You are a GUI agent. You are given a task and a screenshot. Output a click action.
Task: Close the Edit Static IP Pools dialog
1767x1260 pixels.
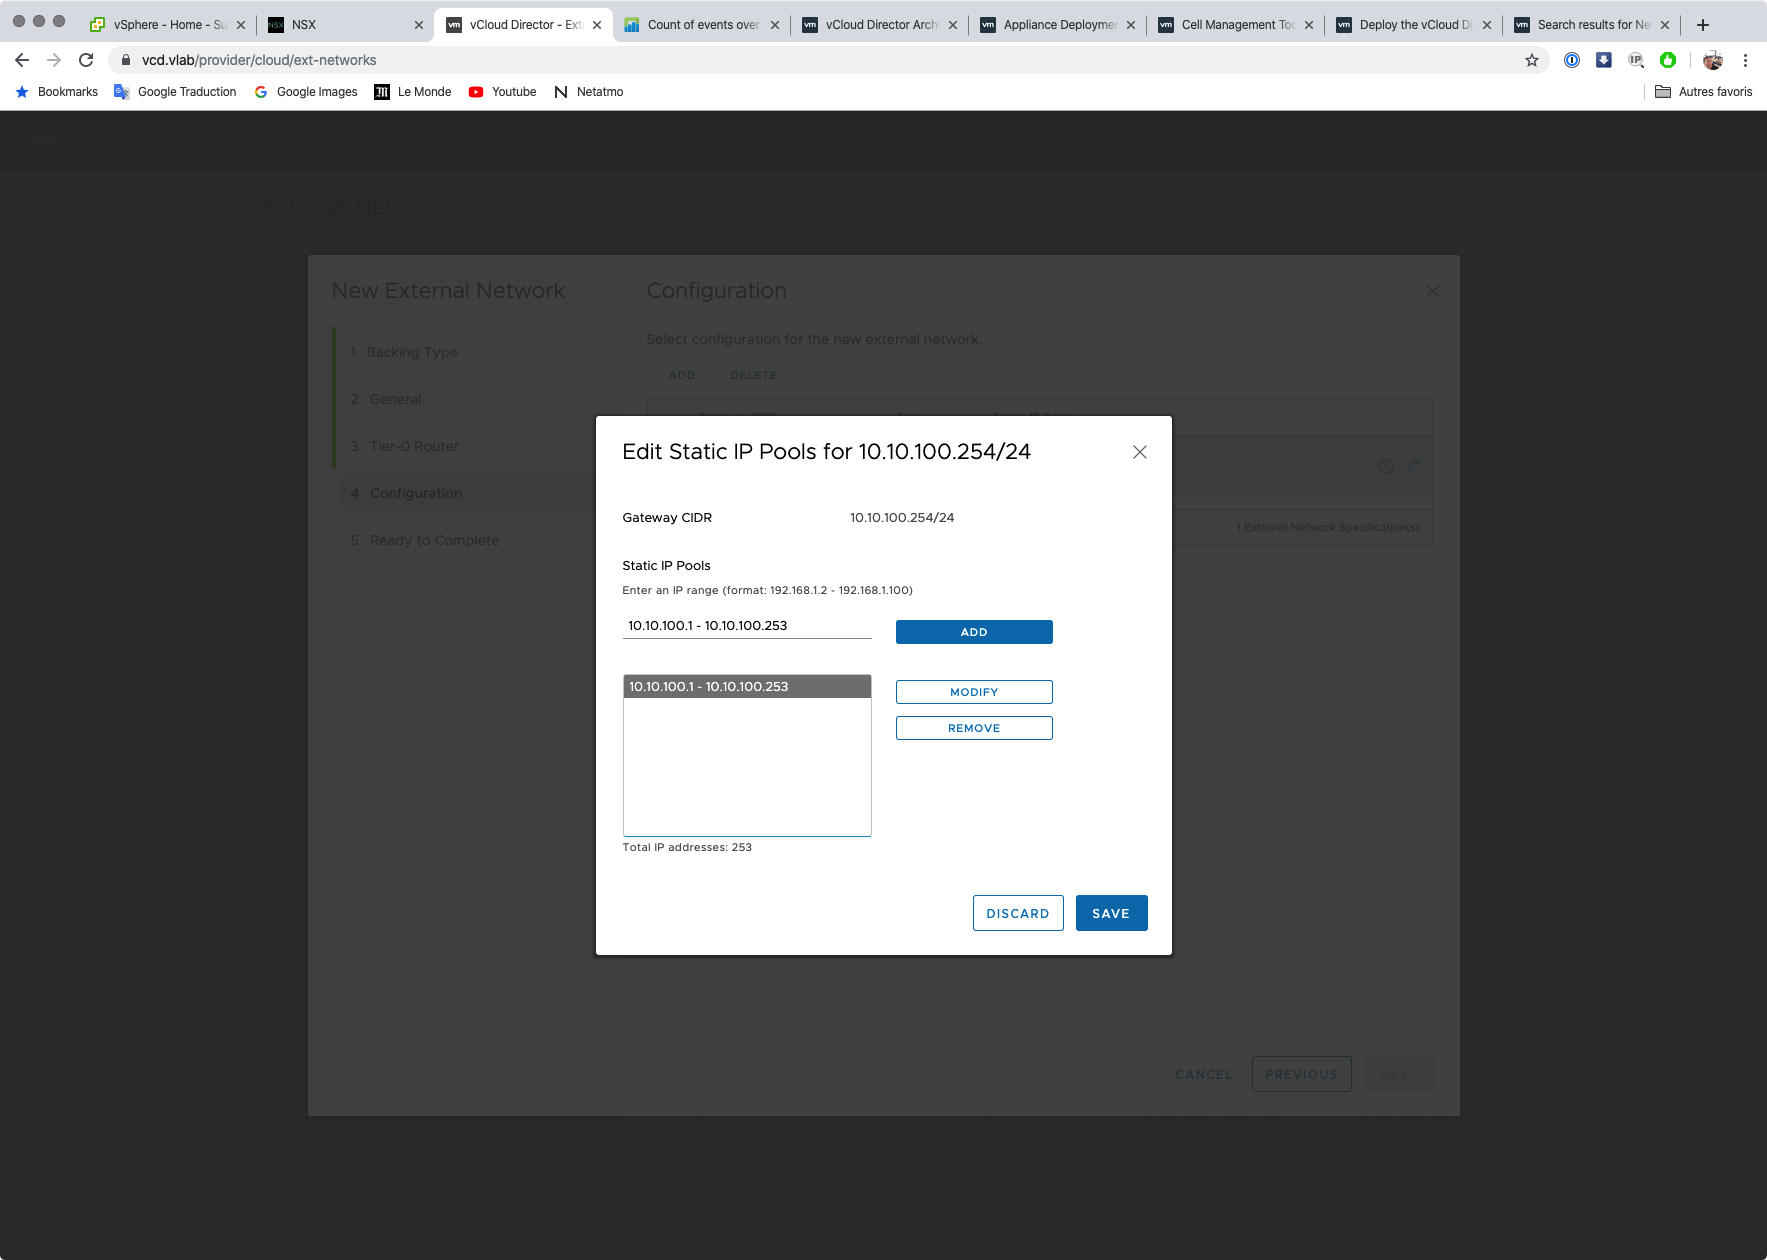(x=1139, y=452)
